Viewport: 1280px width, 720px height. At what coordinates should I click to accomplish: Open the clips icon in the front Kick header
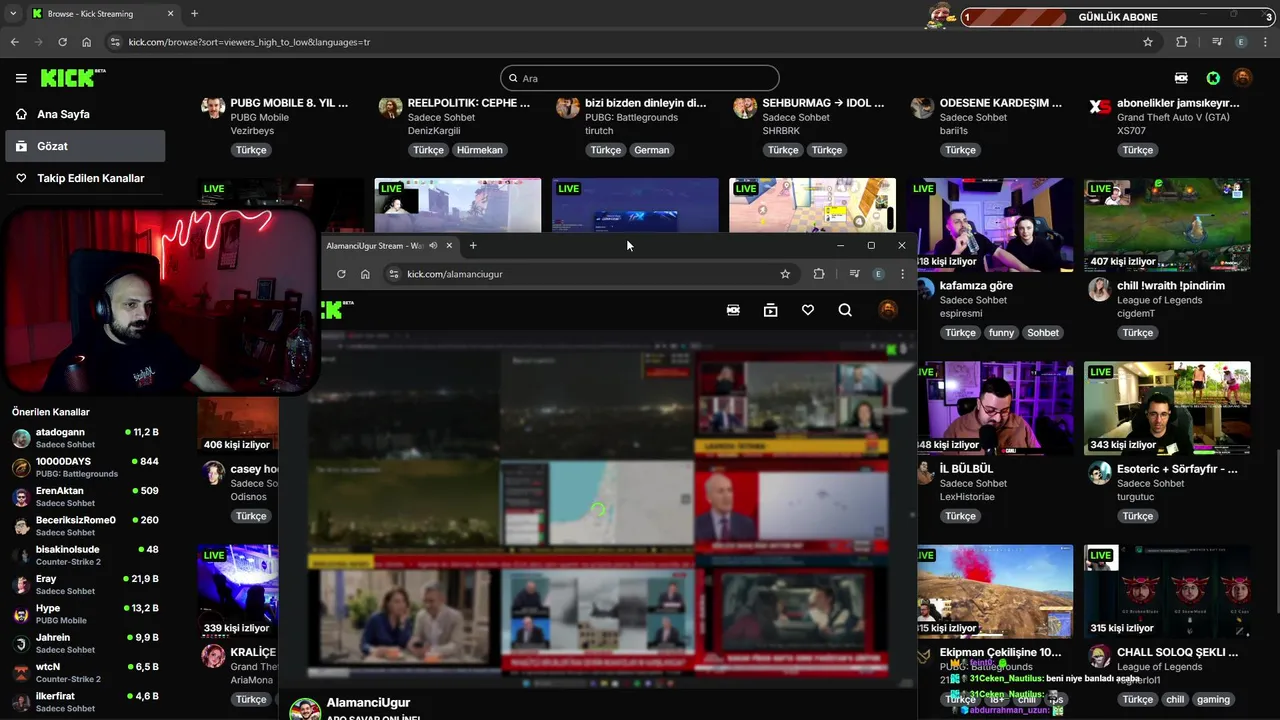(770, 310)
